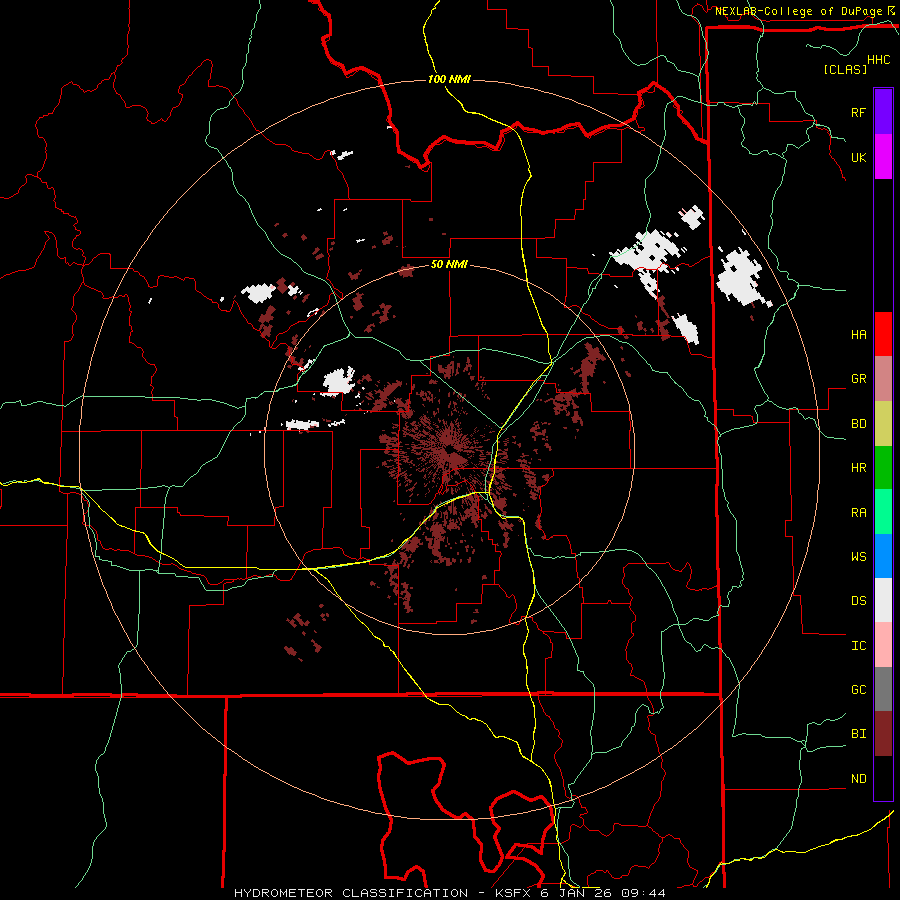Click the "HA" legend label

click(858, 335)
